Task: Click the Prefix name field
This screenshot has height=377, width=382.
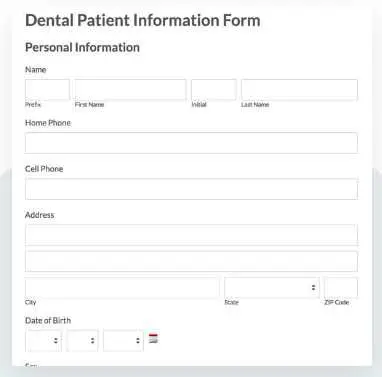Action: pyautogui.click(x=47, y=89)
